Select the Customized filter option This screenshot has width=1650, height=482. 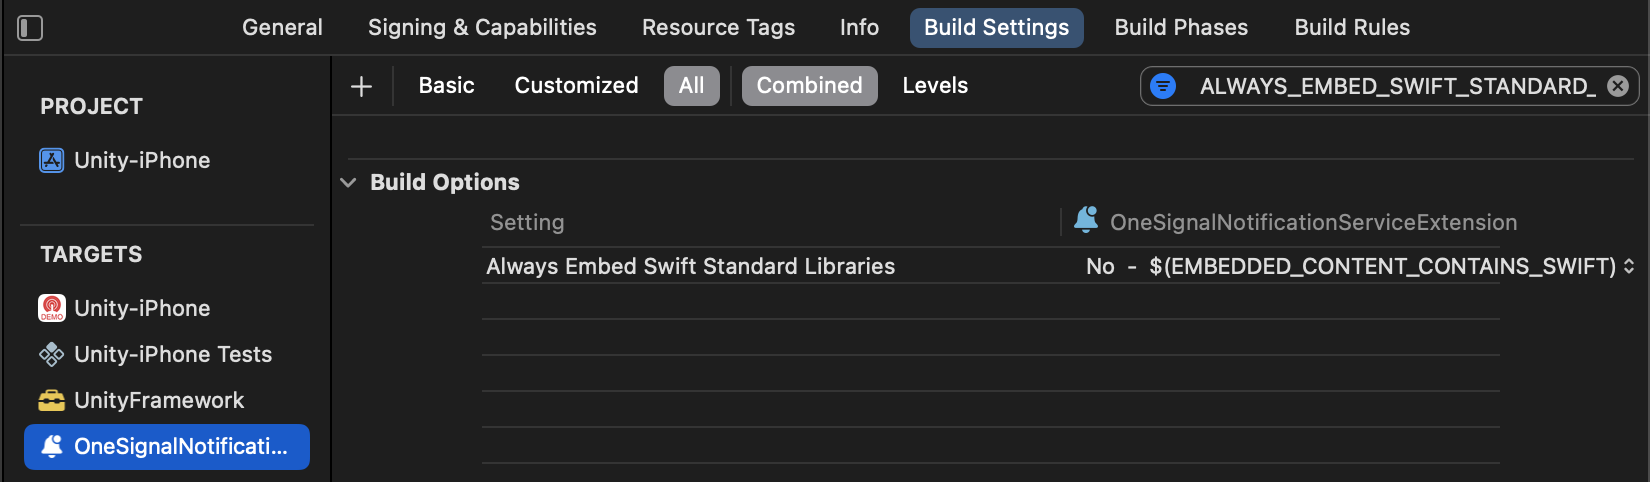point(576,86)
